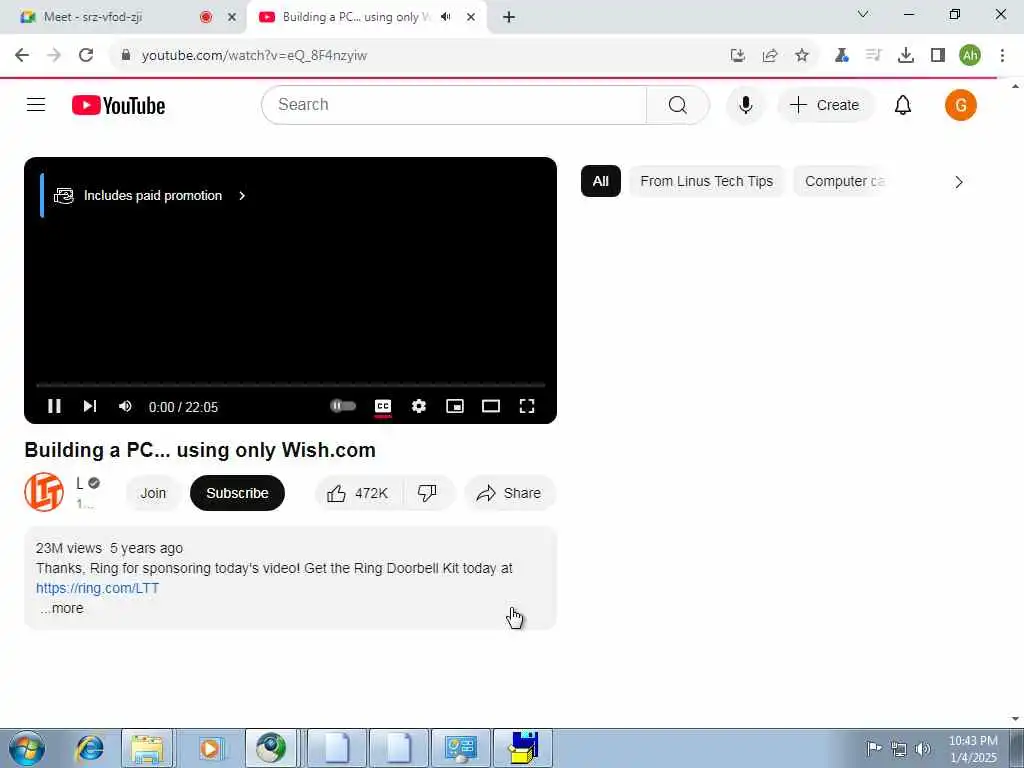
Task: Enable miniplayer mode
Action: pos(455,406)
